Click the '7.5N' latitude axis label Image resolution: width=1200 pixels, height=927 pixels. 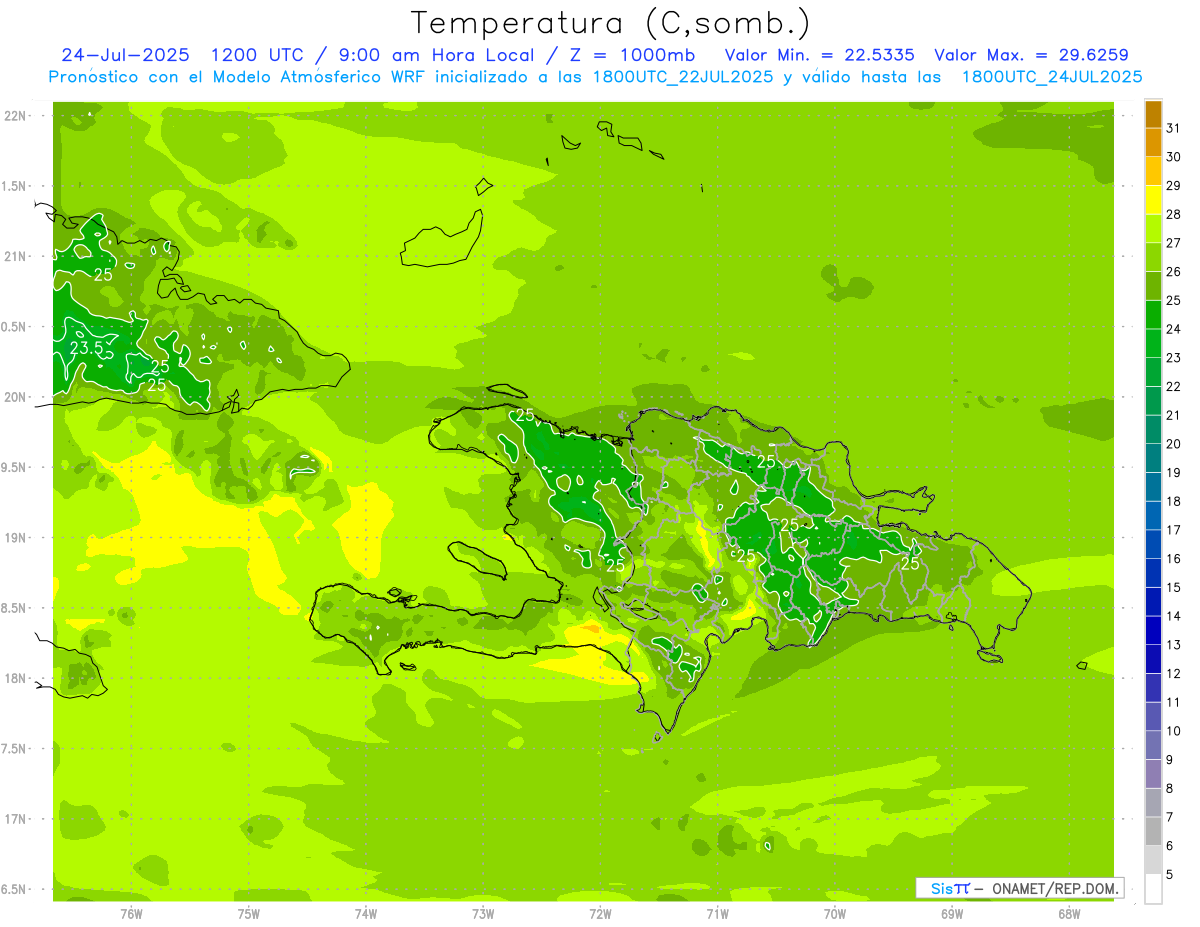click(15, 748)
